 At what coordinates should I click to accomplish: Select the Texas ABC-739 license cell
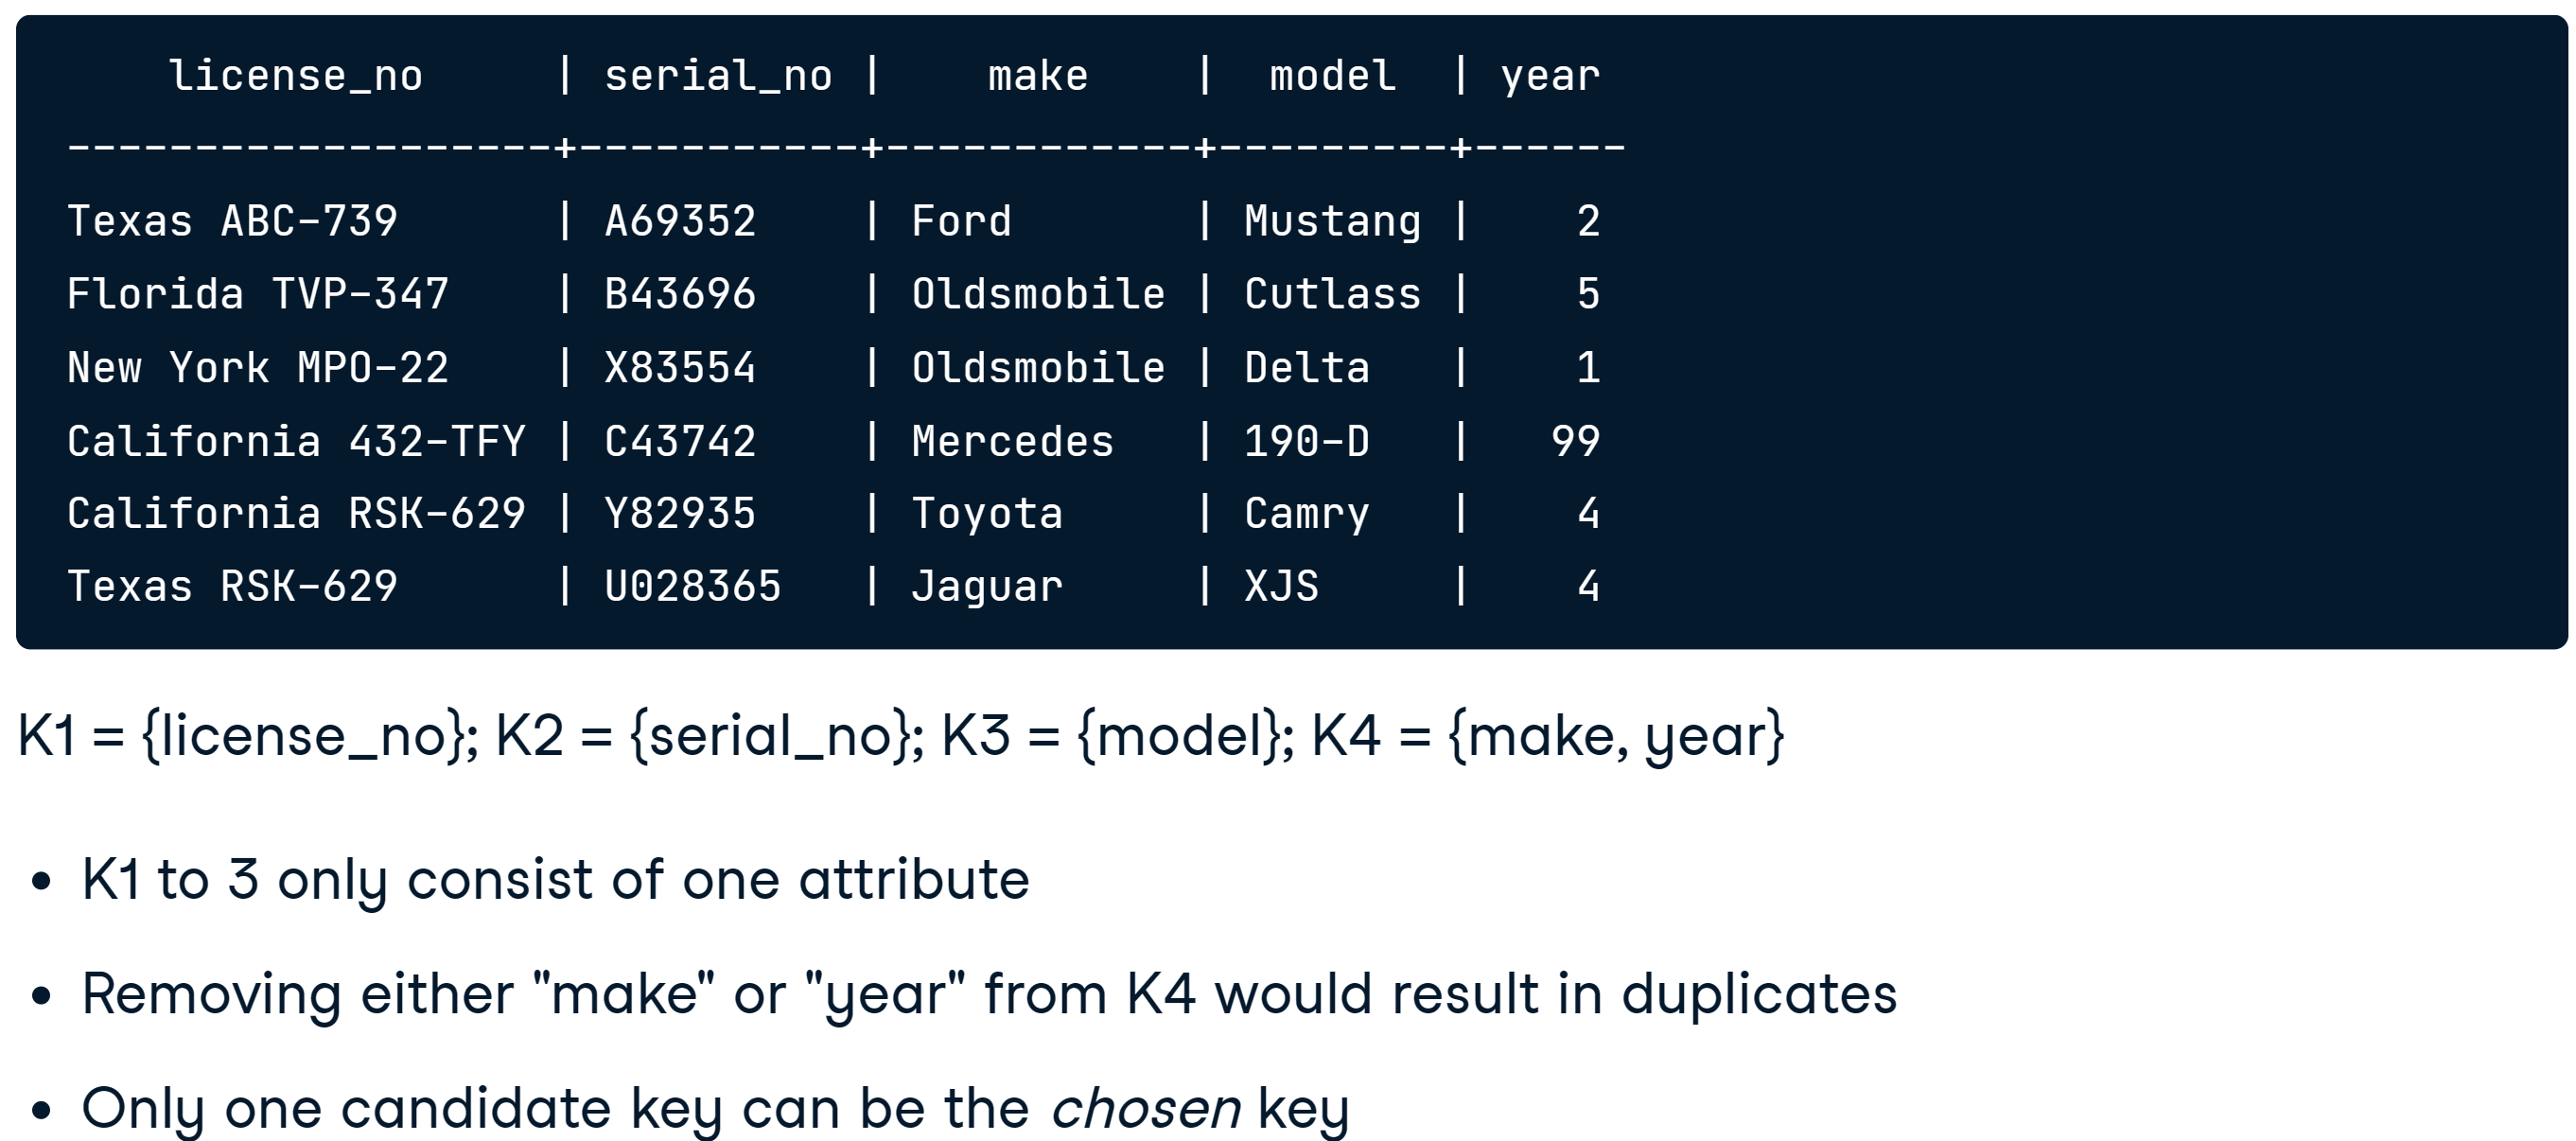point(232,221)
